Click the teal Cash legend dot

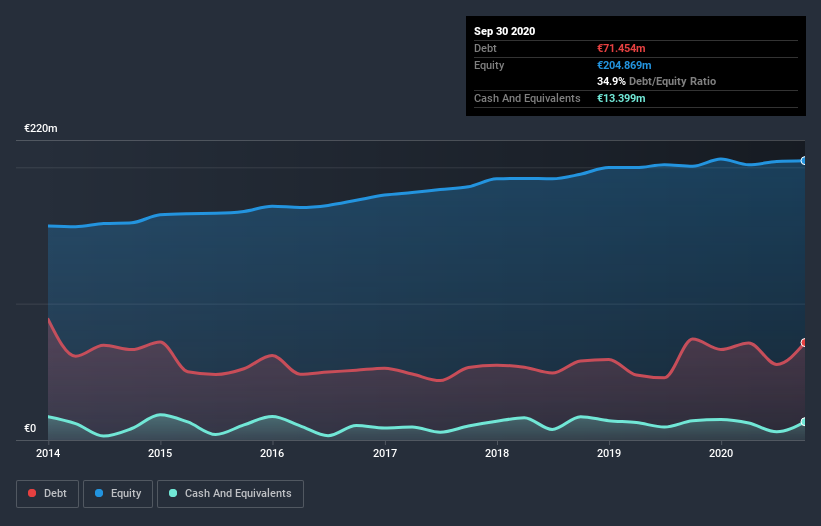point(173,493)
